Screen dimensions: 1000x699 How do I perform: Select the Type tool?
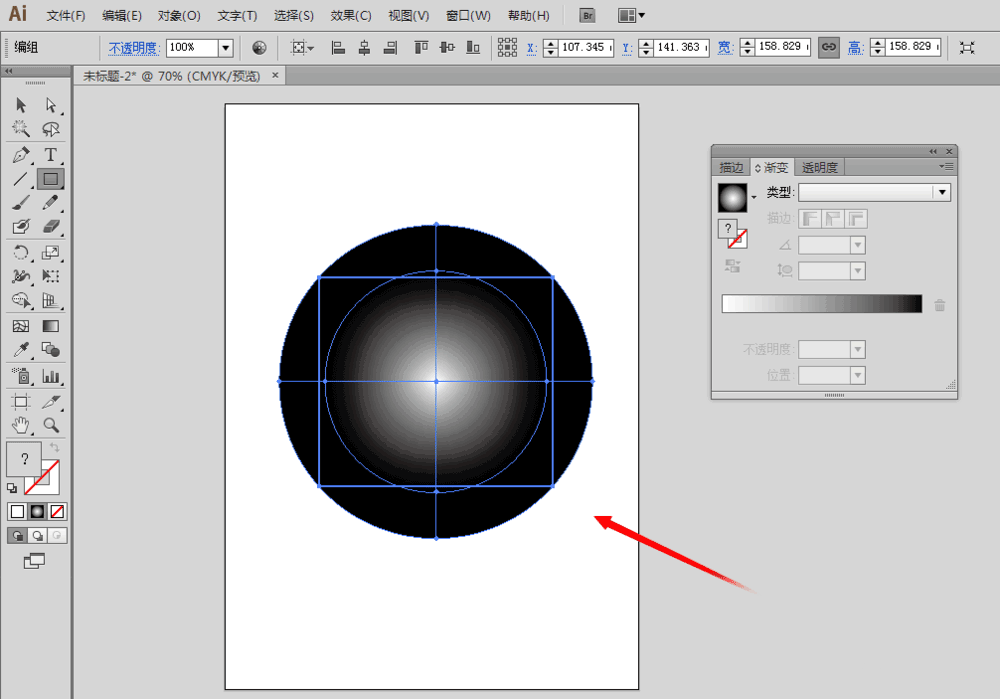tap(50, 155)
